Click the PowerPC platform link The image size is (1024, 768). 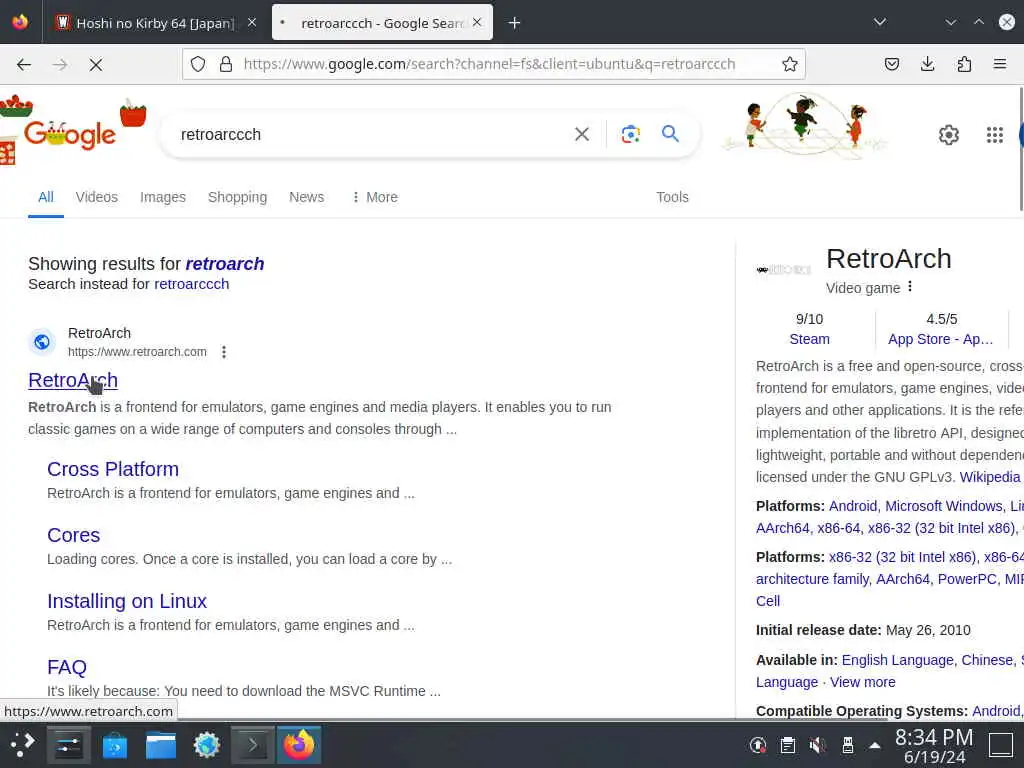967,579
